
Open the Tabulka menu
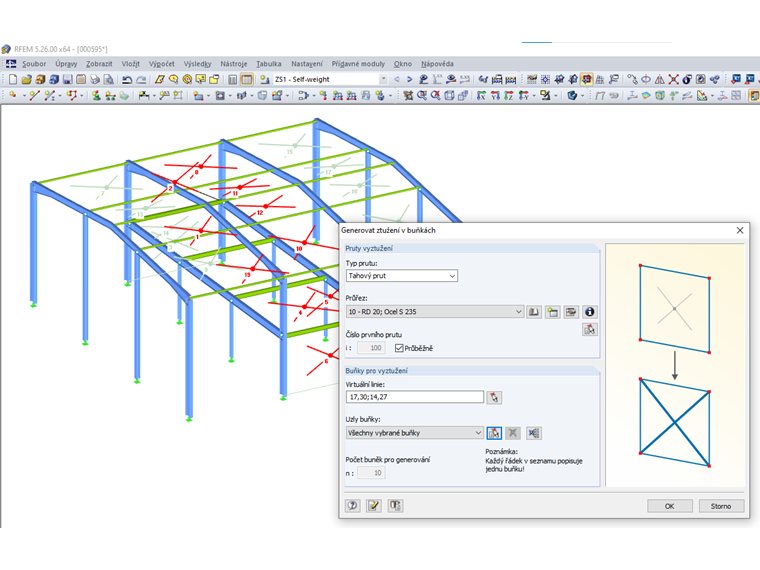(x=269, y=63)
